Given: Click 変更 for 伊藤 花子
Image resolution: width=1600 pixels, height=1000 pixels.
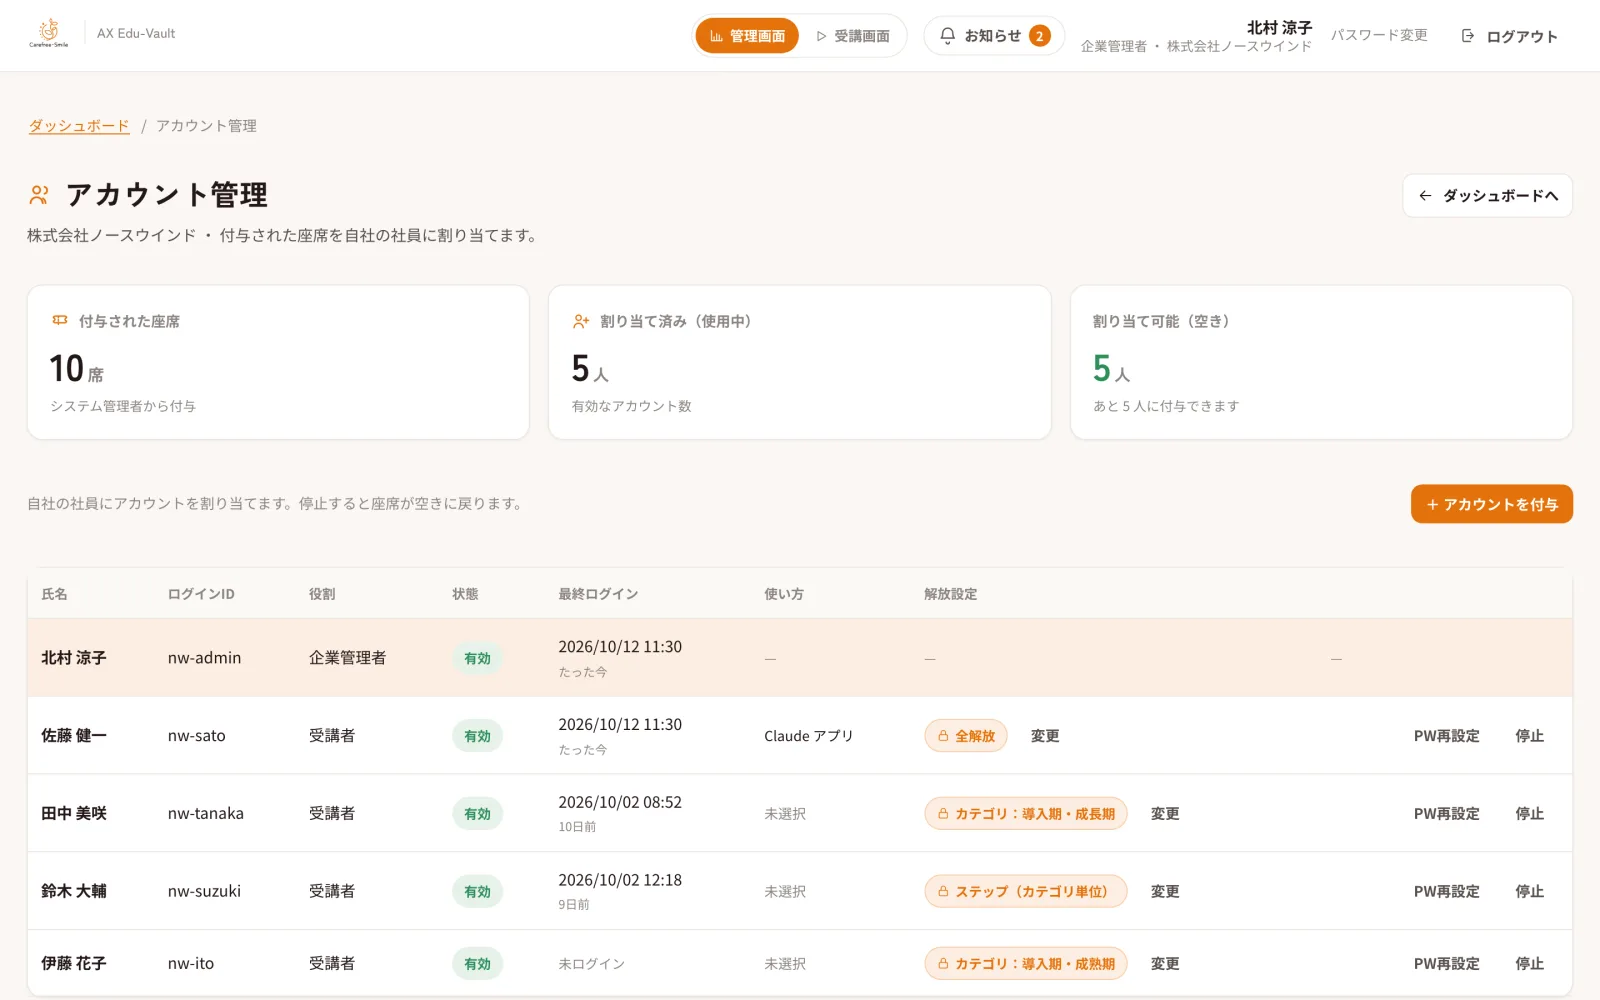Looking at the screenshot, I should 1165,964.
